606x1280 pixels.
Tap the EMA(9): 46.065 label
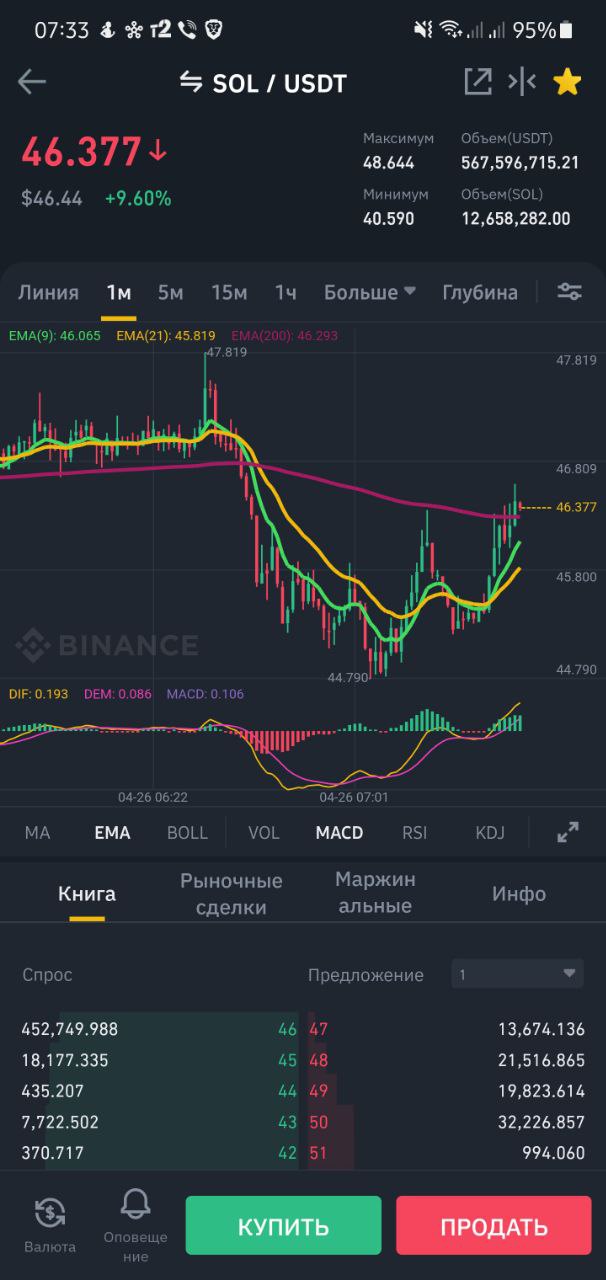coord(54,336)
